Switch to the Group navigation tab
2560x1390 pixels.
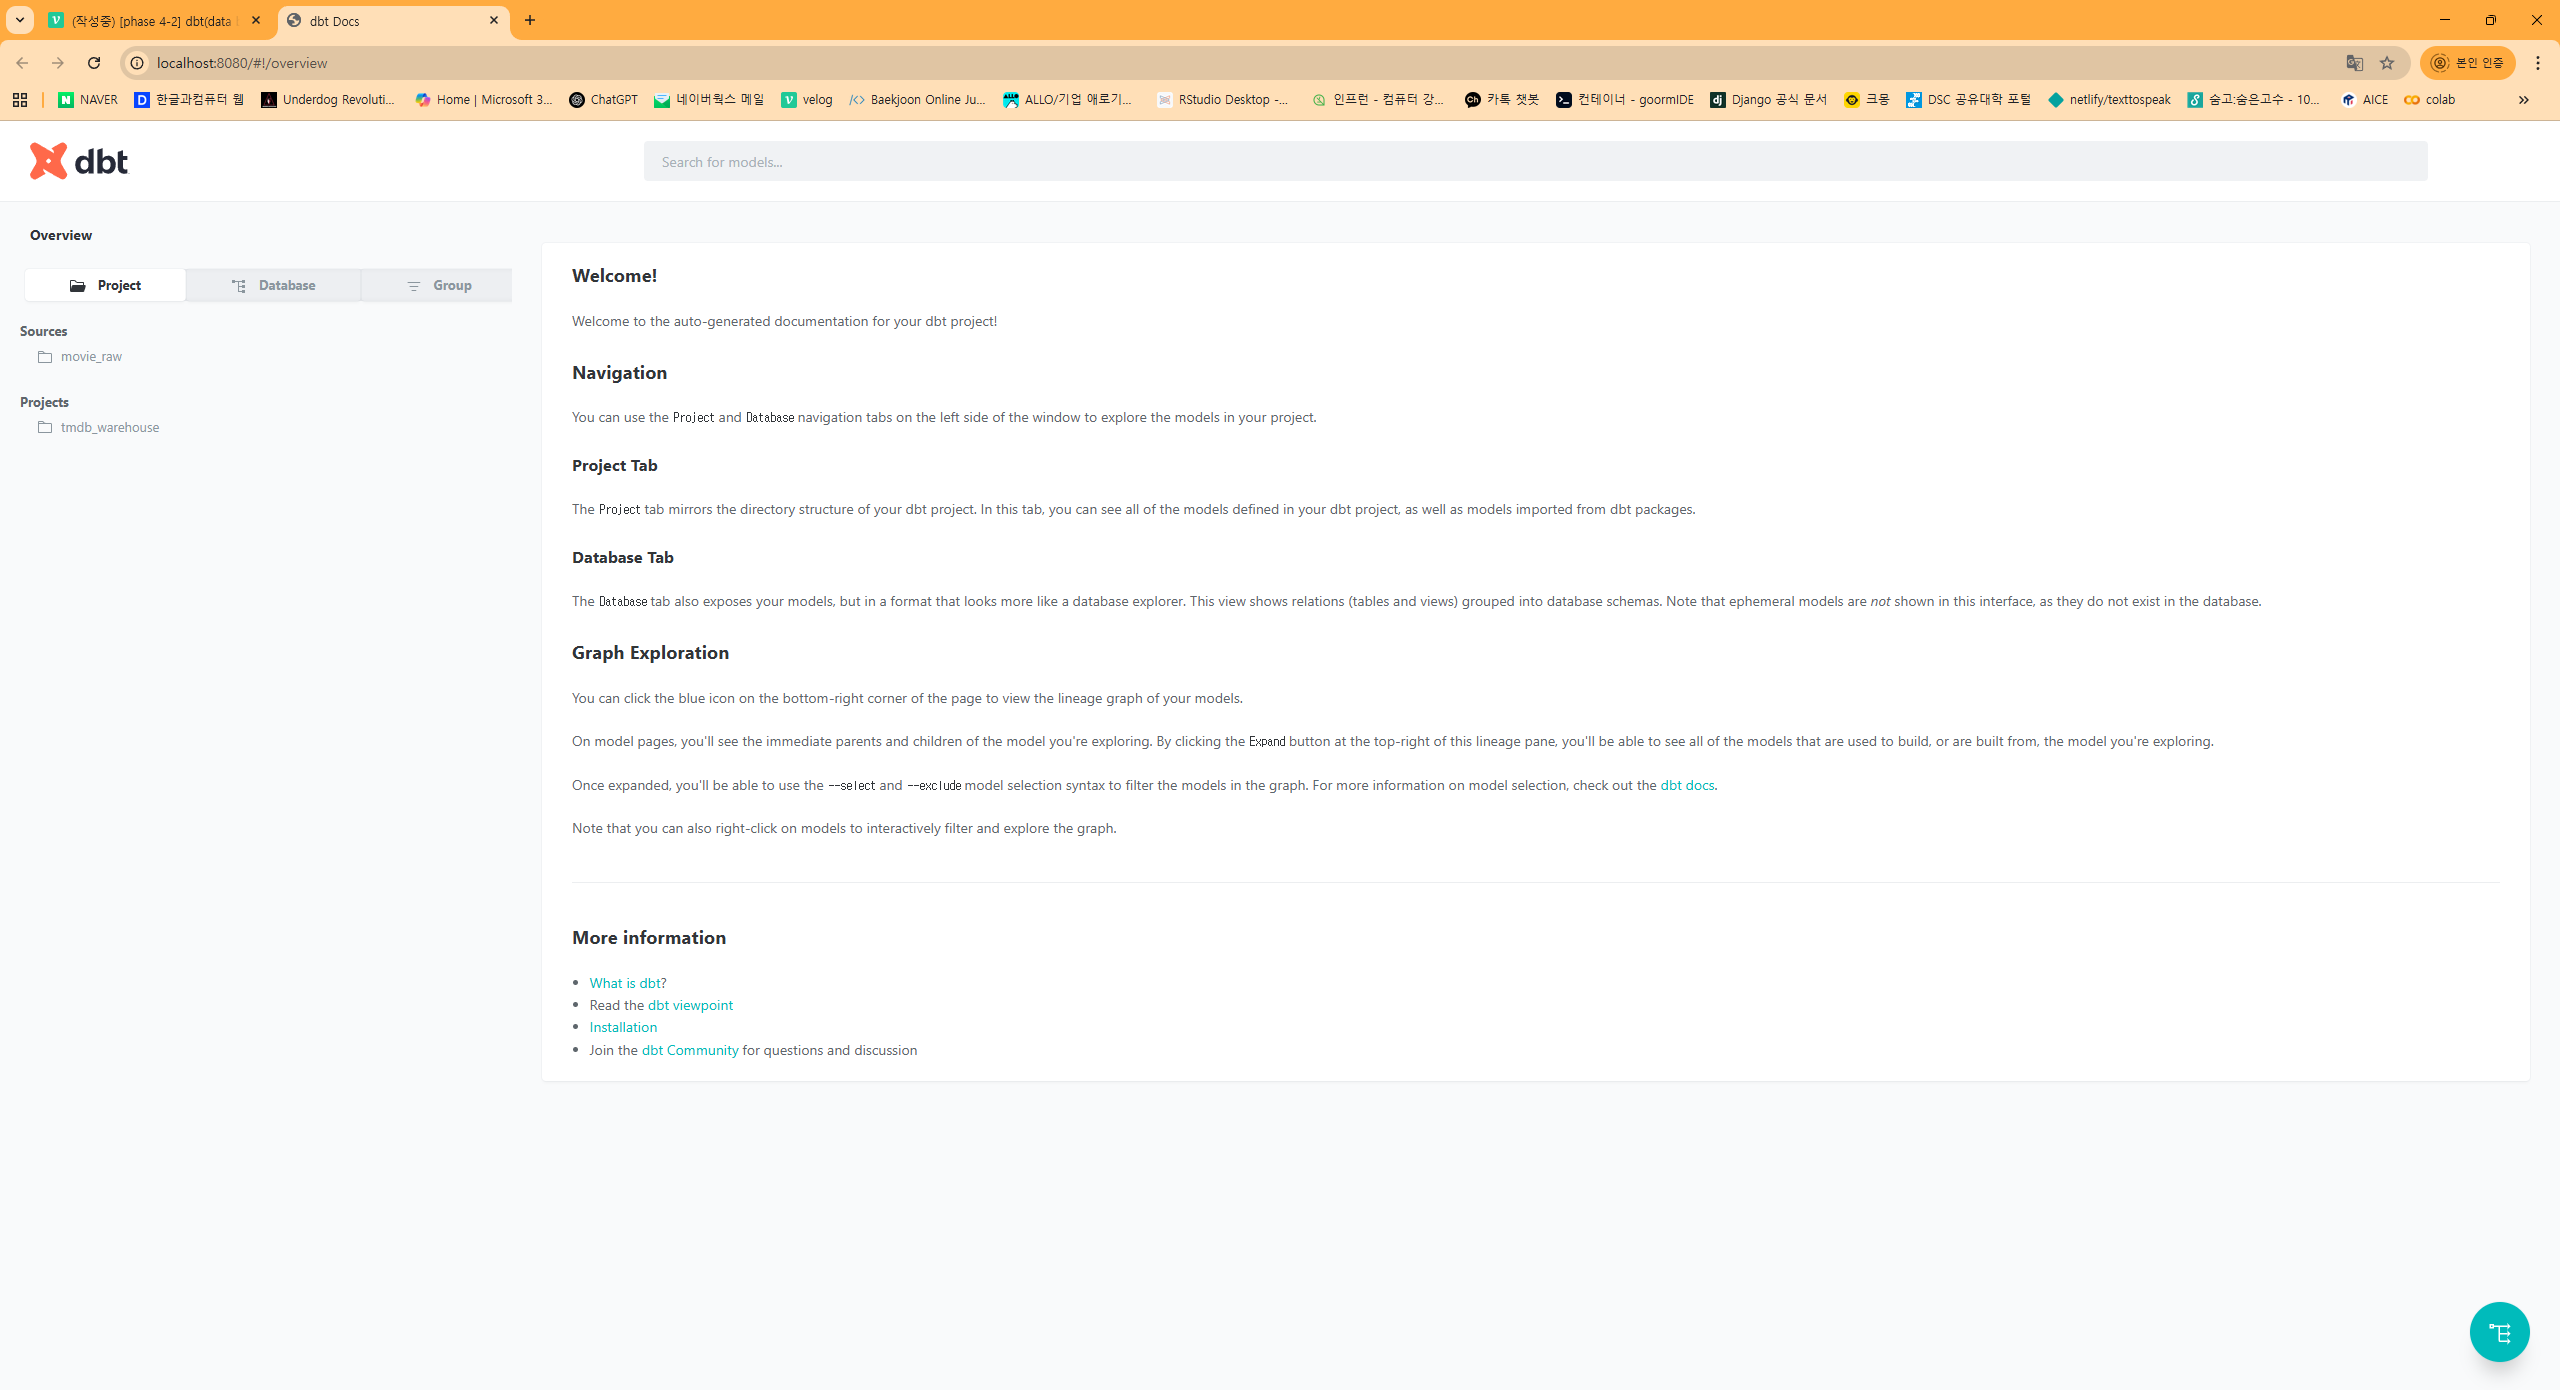(x=438, y=286)
